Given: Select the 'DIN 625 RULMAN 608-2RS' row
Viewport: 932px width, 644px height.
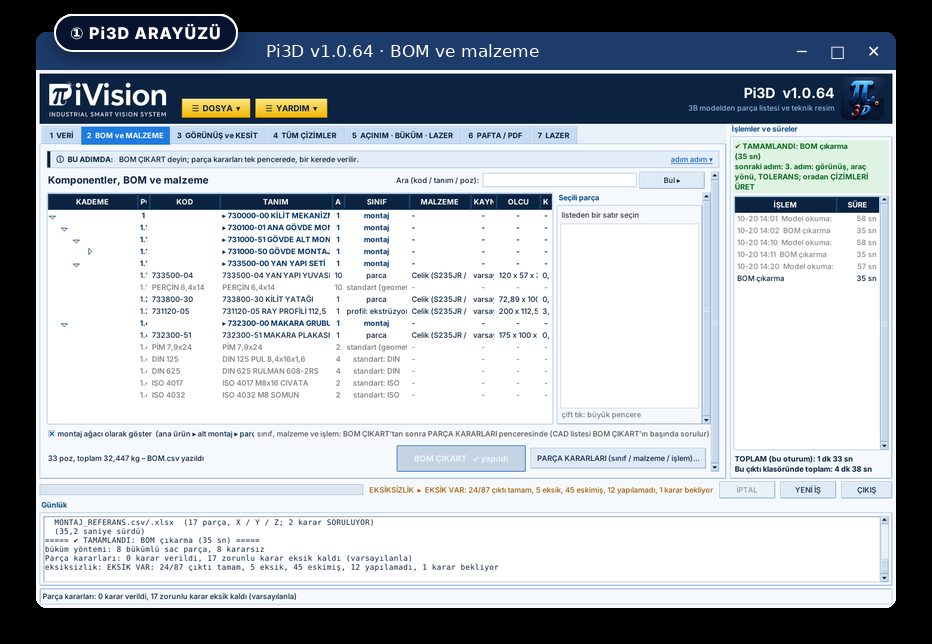Looking at the screenshot, I should click(299, 371).
